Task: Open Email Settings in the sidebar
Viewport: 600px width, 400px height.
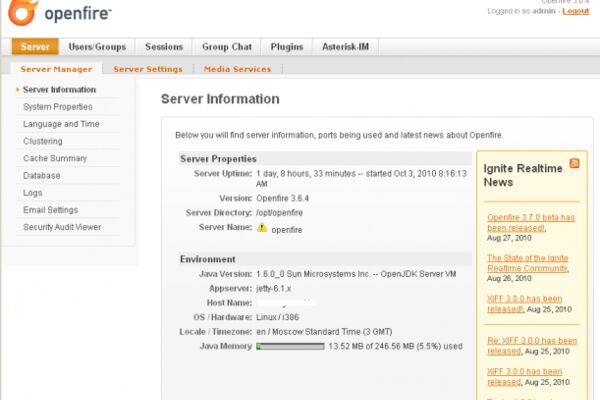Action: point(51,210)
